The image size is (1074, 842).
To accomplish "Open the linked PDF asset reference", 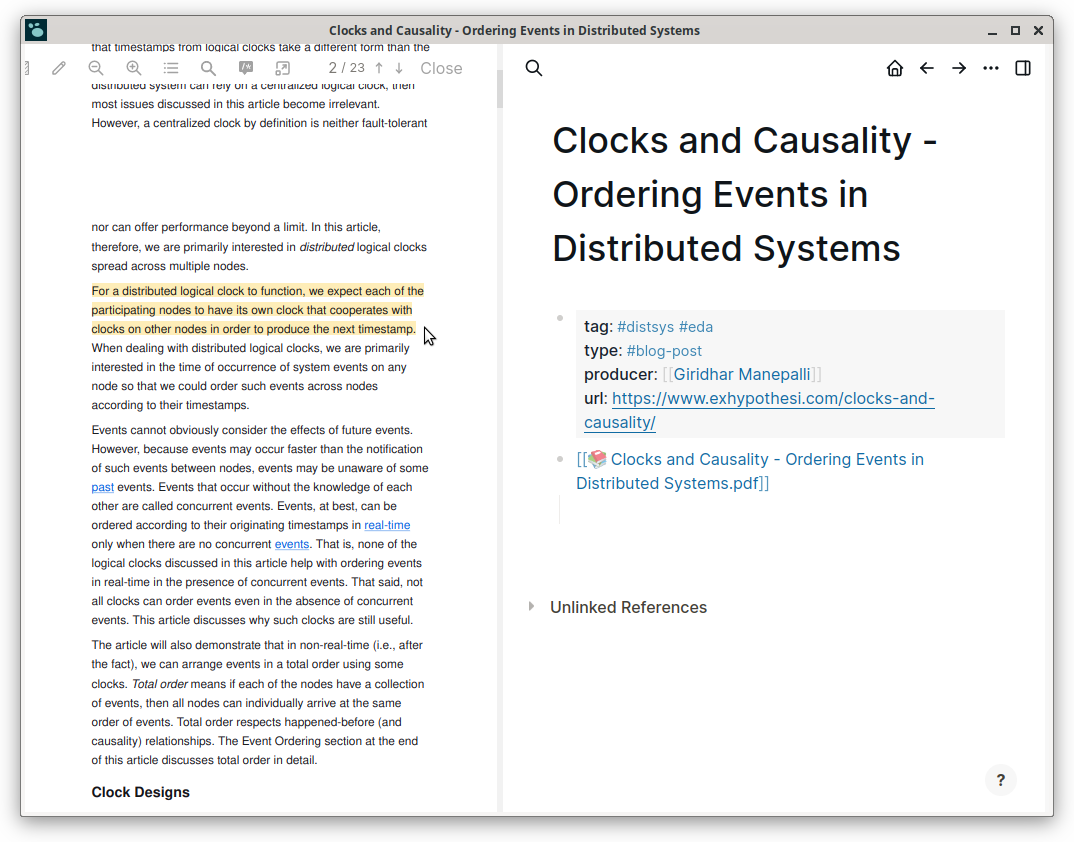I will 750,471.
